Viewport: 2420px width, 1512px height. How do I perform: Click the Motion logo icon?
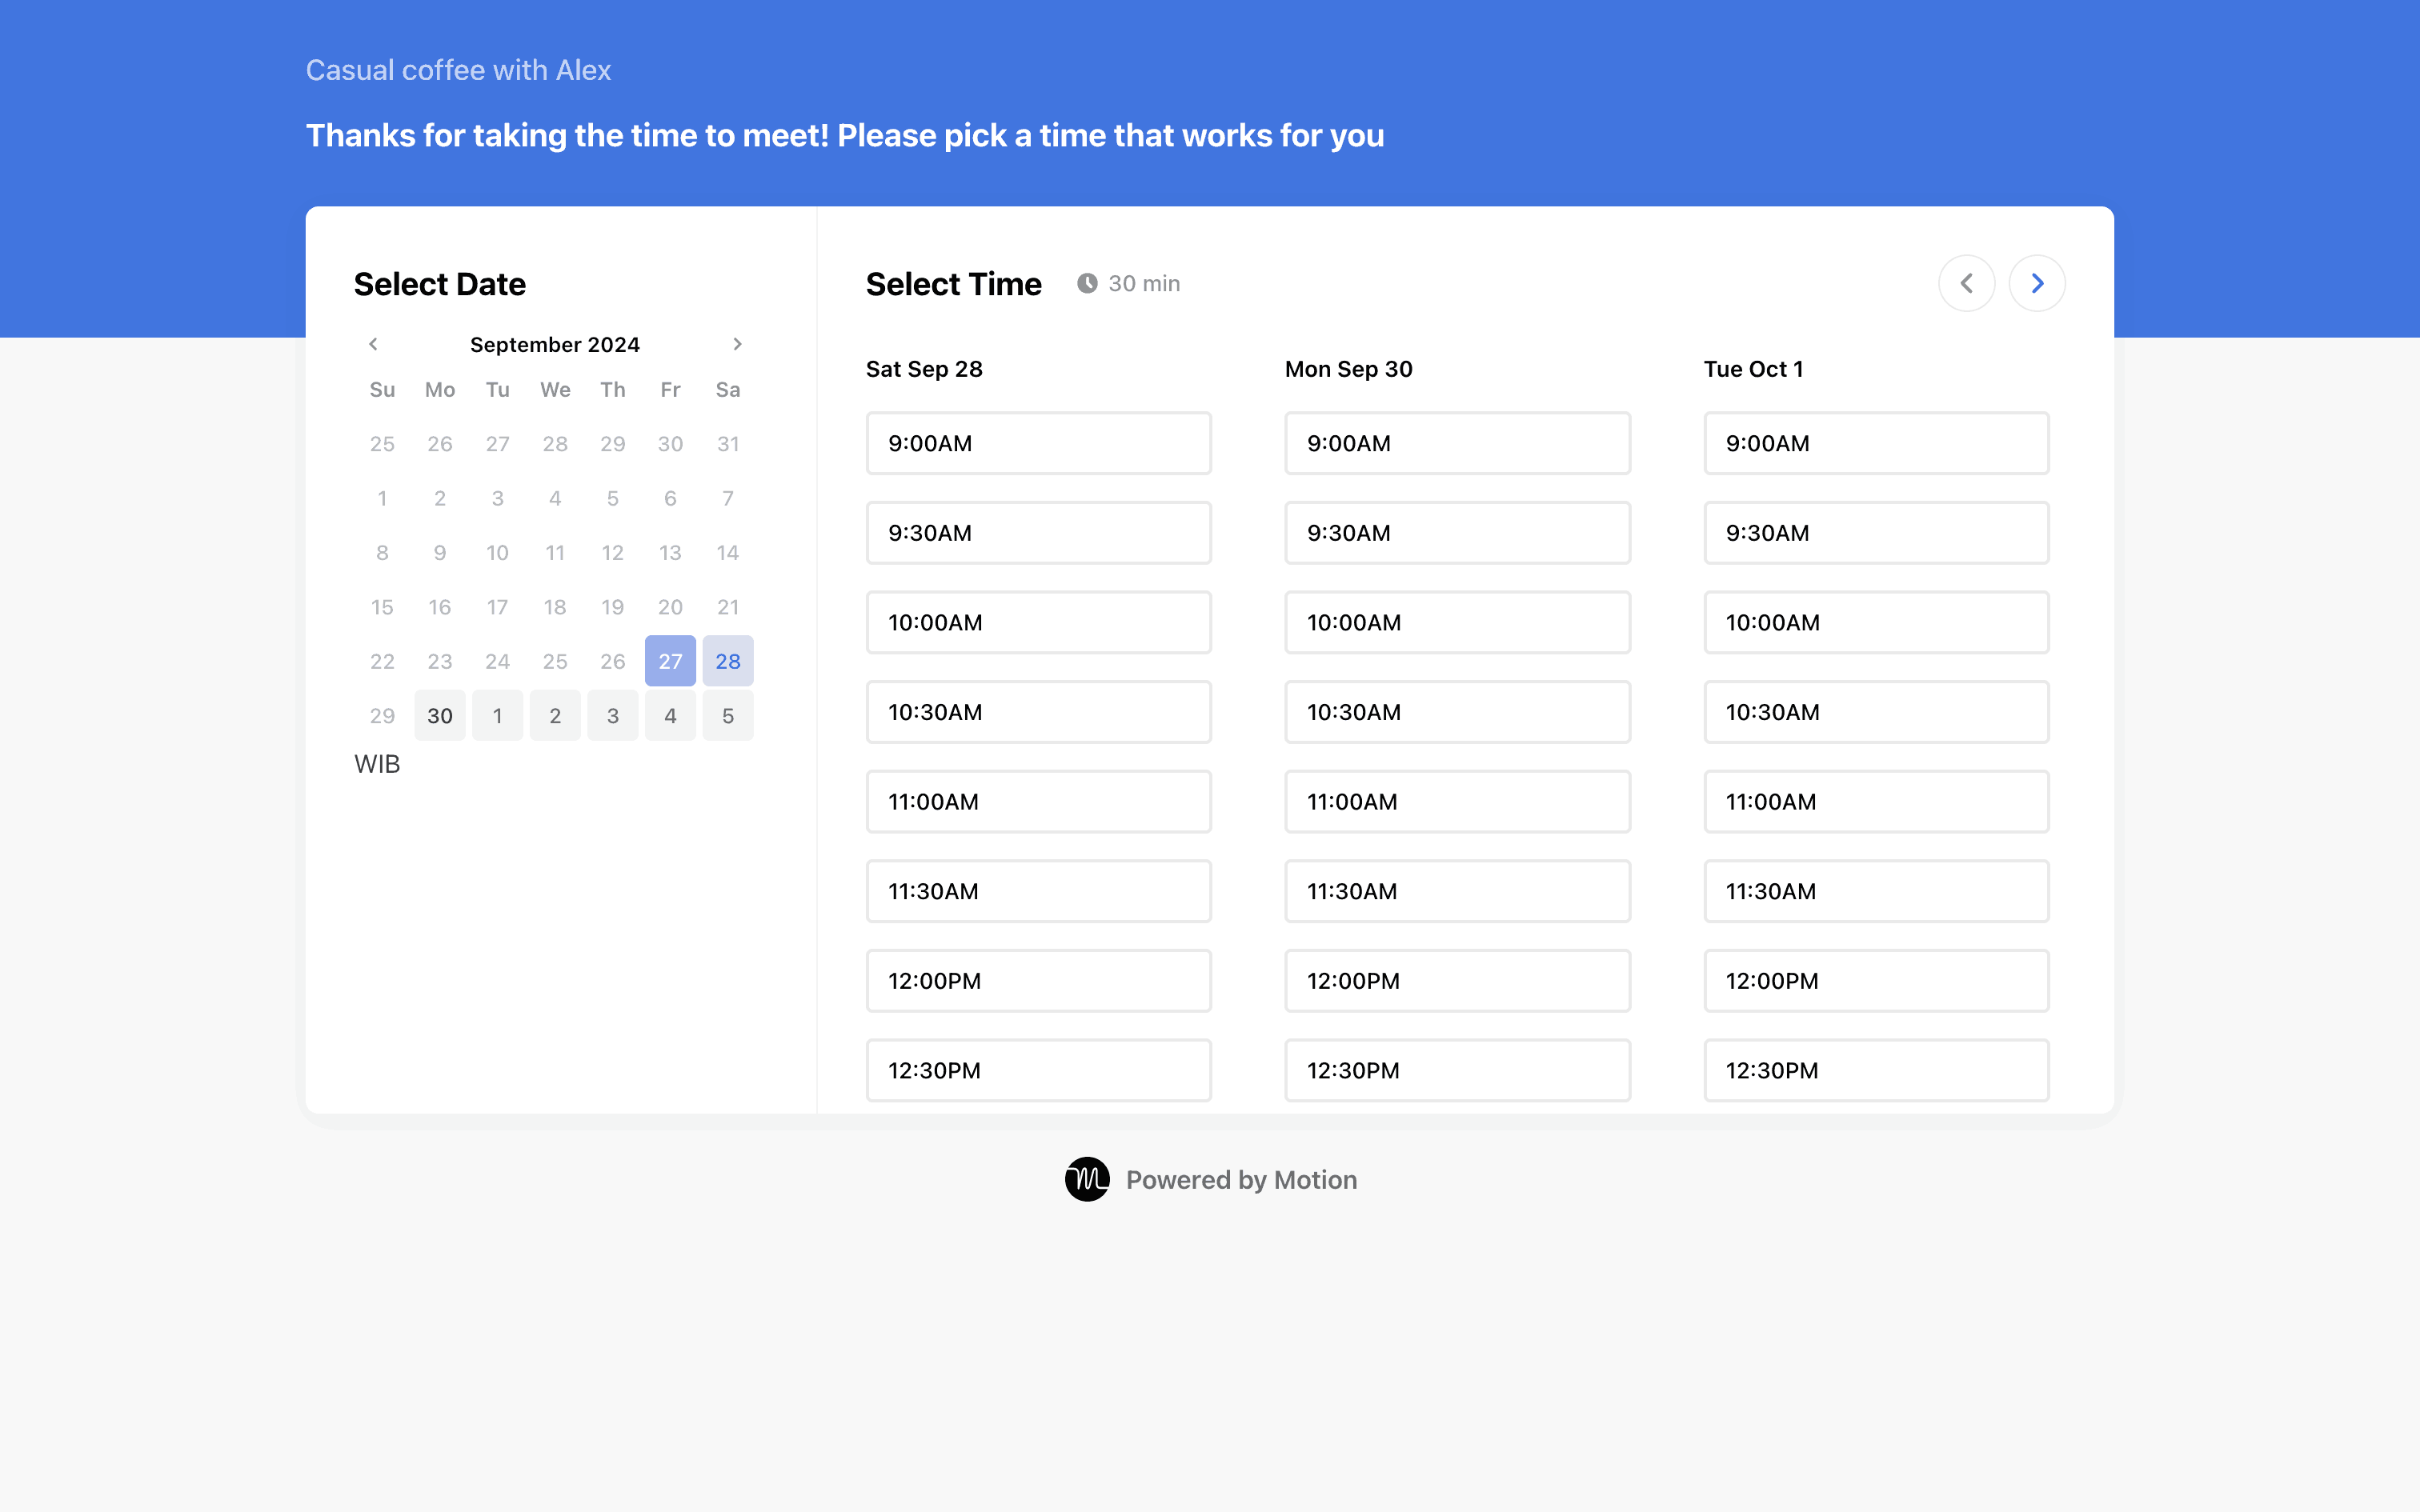[x=1087, y=1179]
